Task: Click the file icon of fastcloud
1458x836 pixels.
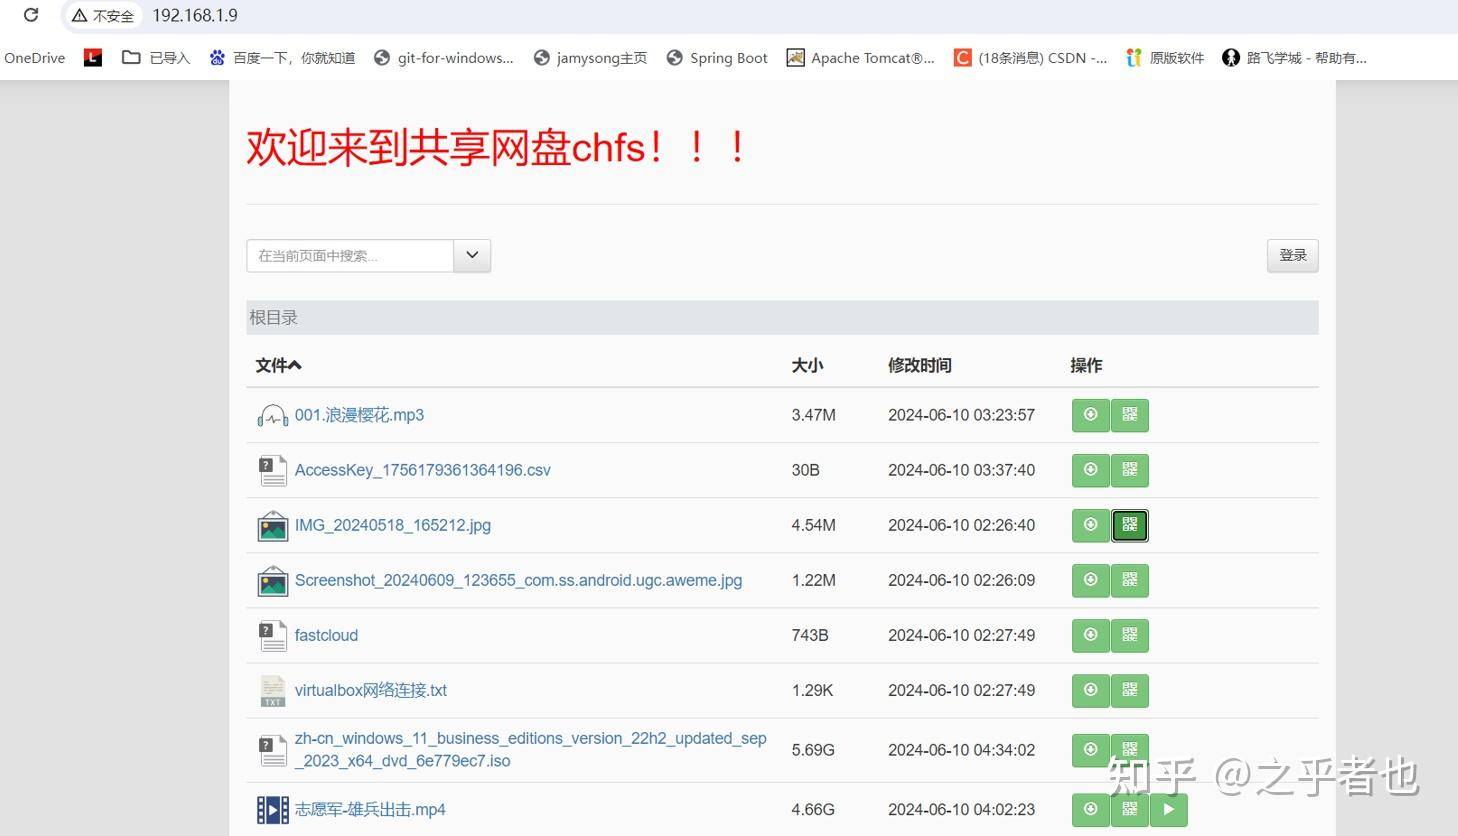Action: [272, 635]
